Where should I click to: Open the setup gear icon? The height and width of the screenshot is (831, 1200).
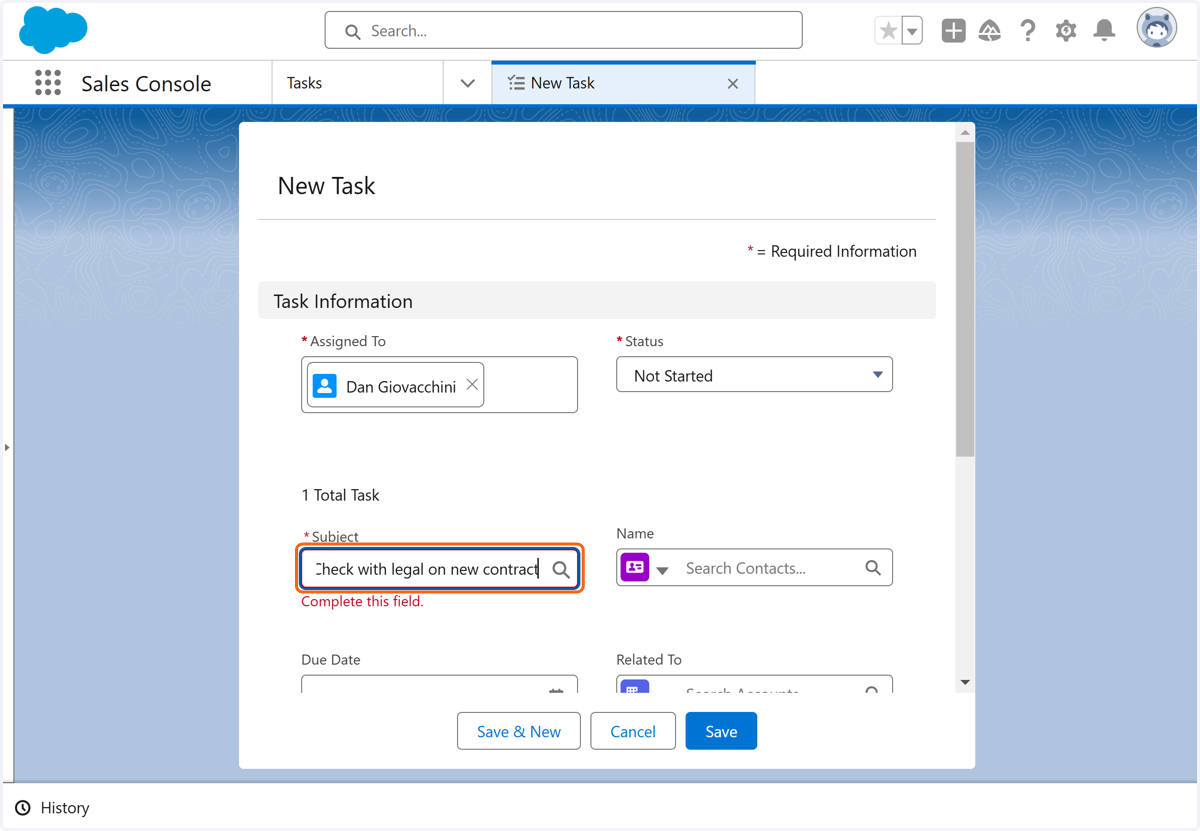pos(1066,31)
